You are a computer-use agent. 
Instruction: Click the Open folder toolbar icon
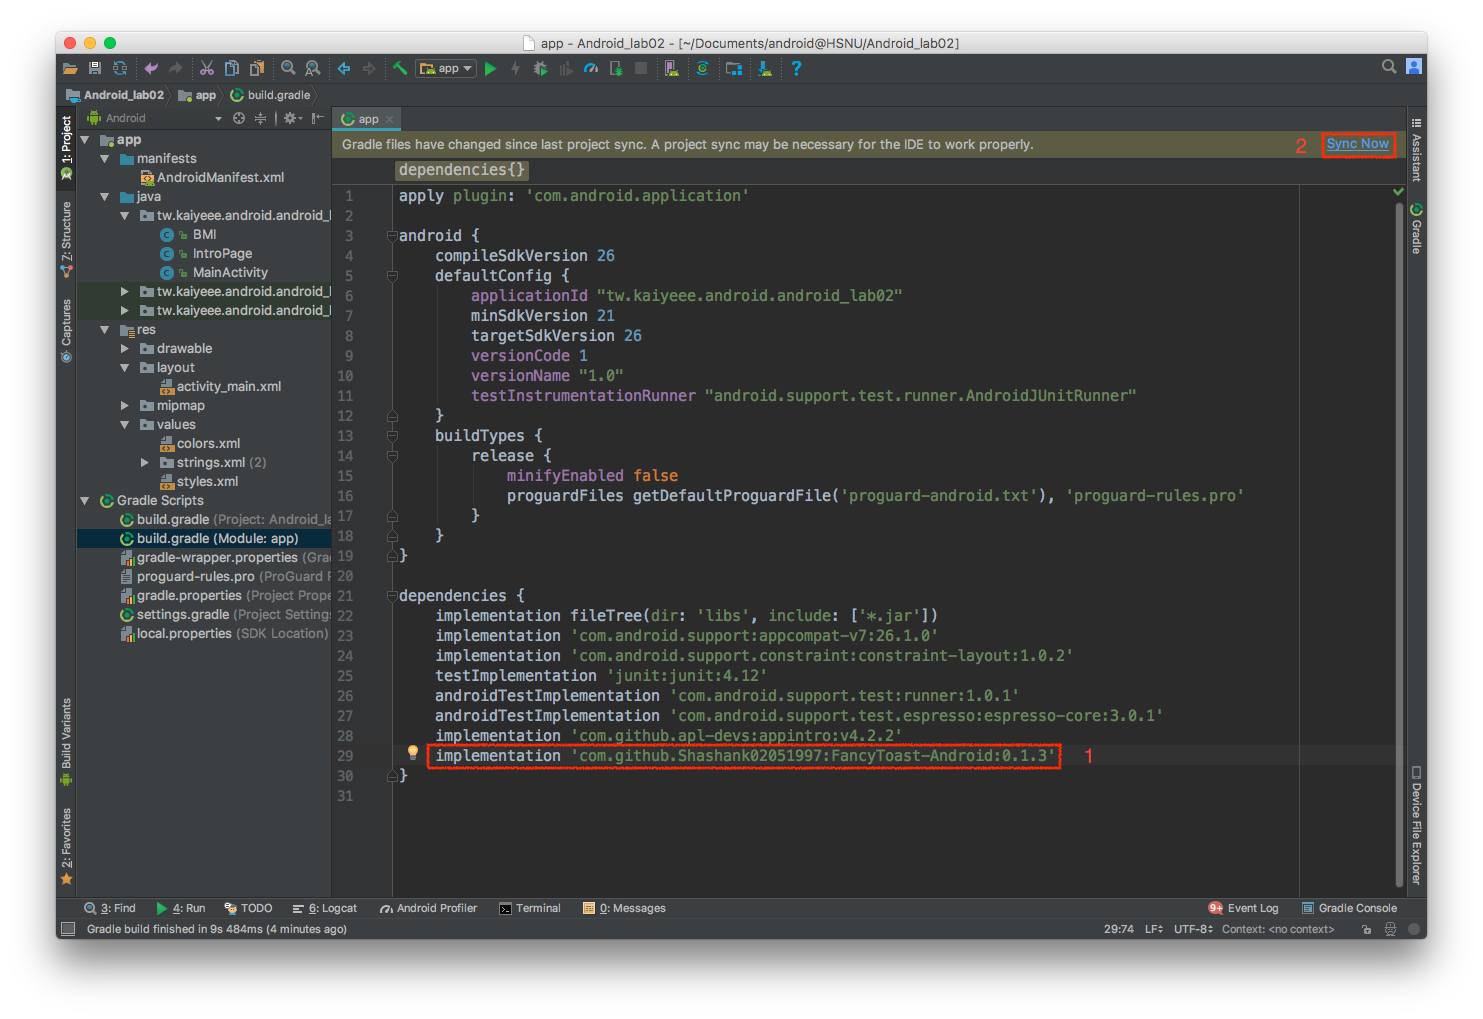point(70,68)
